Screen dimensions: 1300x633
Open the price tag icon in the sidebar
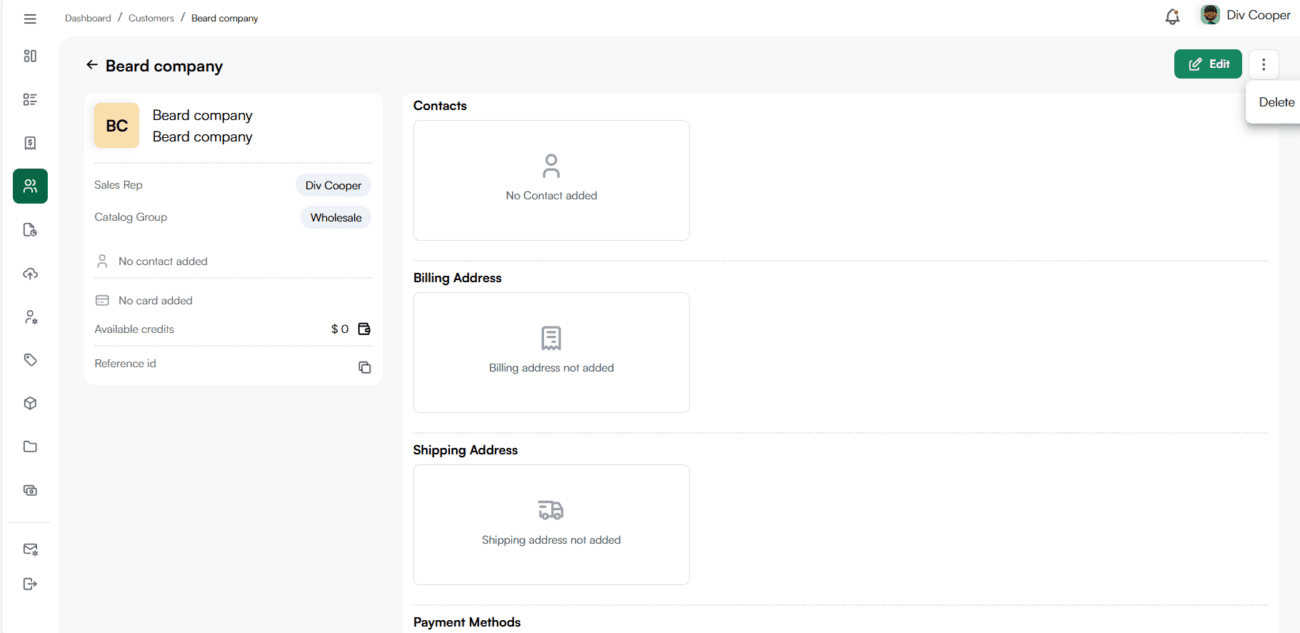point(30,360)
